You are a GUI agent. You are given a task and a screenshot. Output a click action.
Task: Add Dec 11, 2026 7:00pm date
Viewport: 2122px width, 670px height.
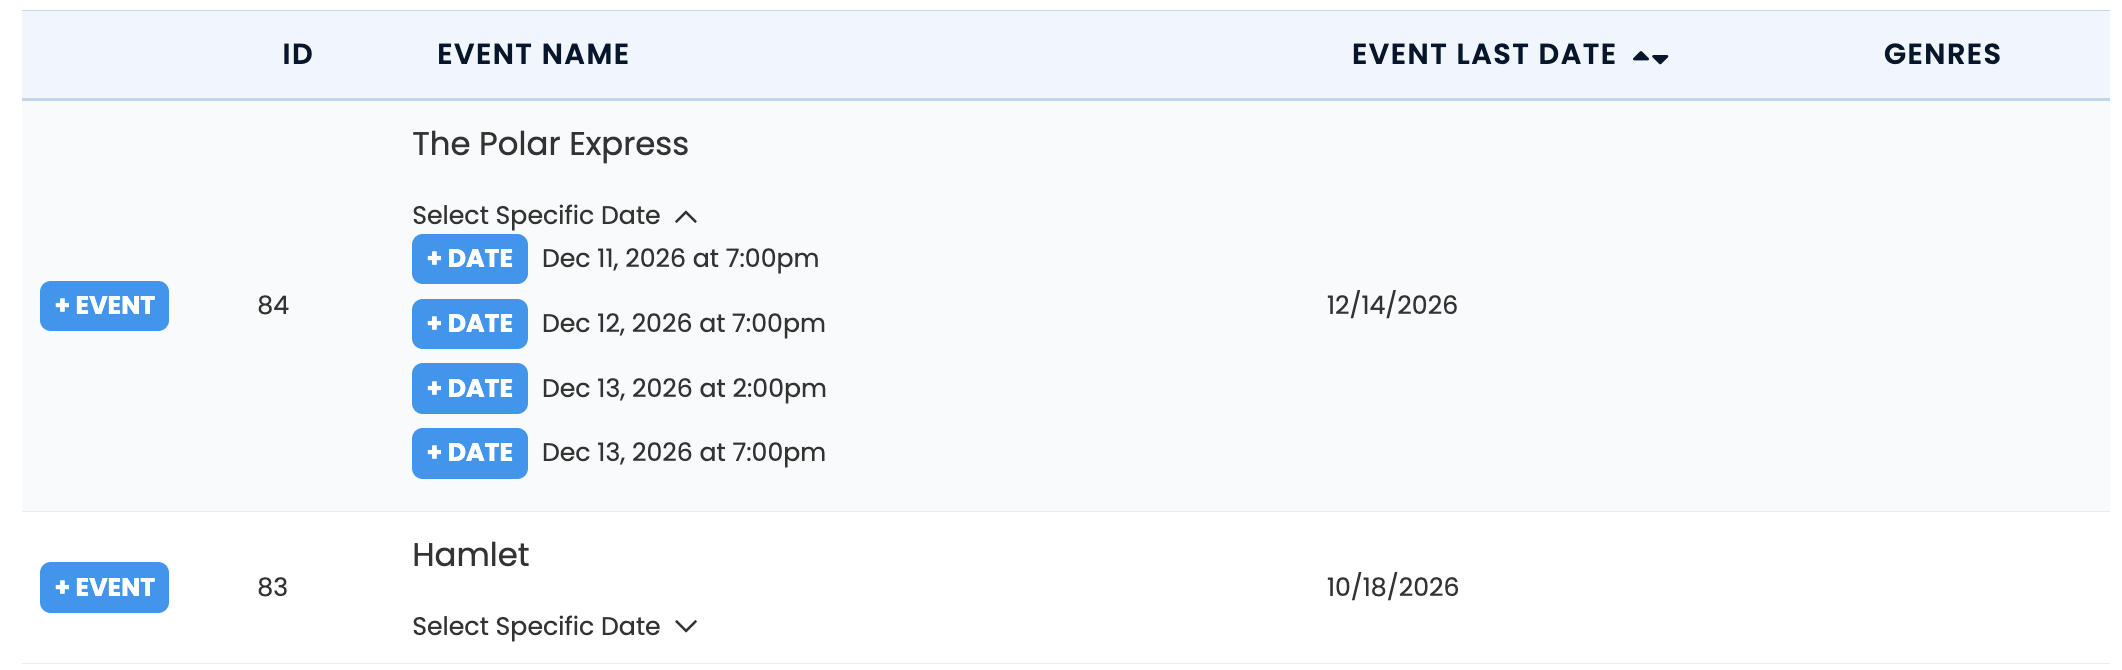(x=469, y=259)
